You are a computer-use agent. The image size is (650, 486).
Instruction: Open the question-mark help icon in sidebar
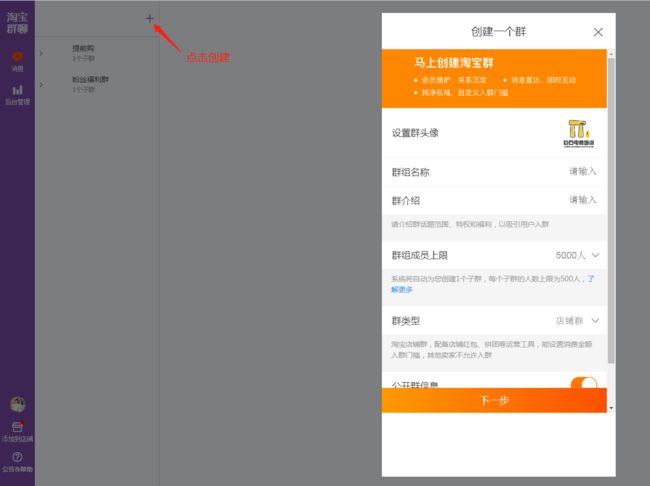[x=17, y=457]
